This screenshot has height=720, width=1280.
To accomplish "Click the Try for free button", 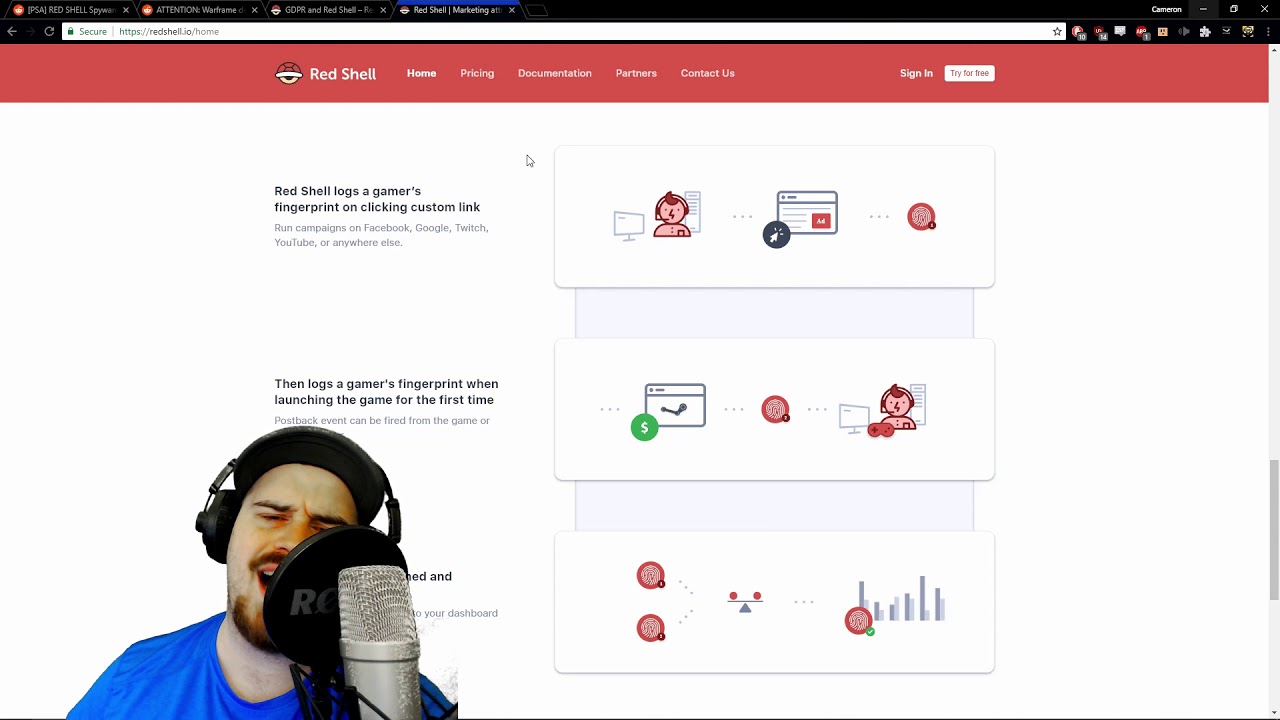I will click(x=969, y=73).
